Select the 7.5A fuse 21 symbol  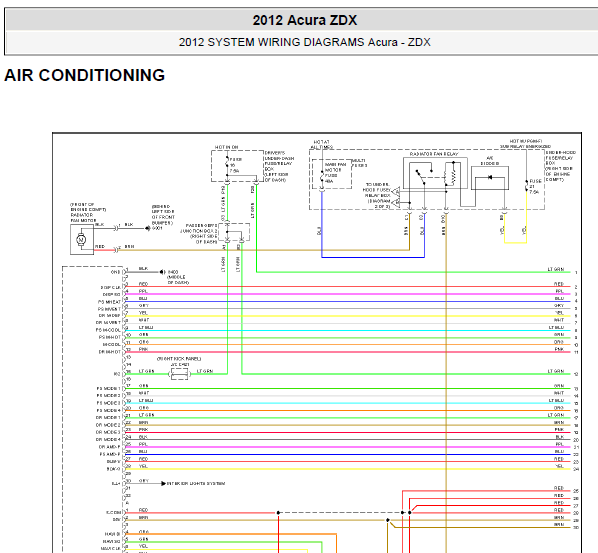tap(527, 185)
